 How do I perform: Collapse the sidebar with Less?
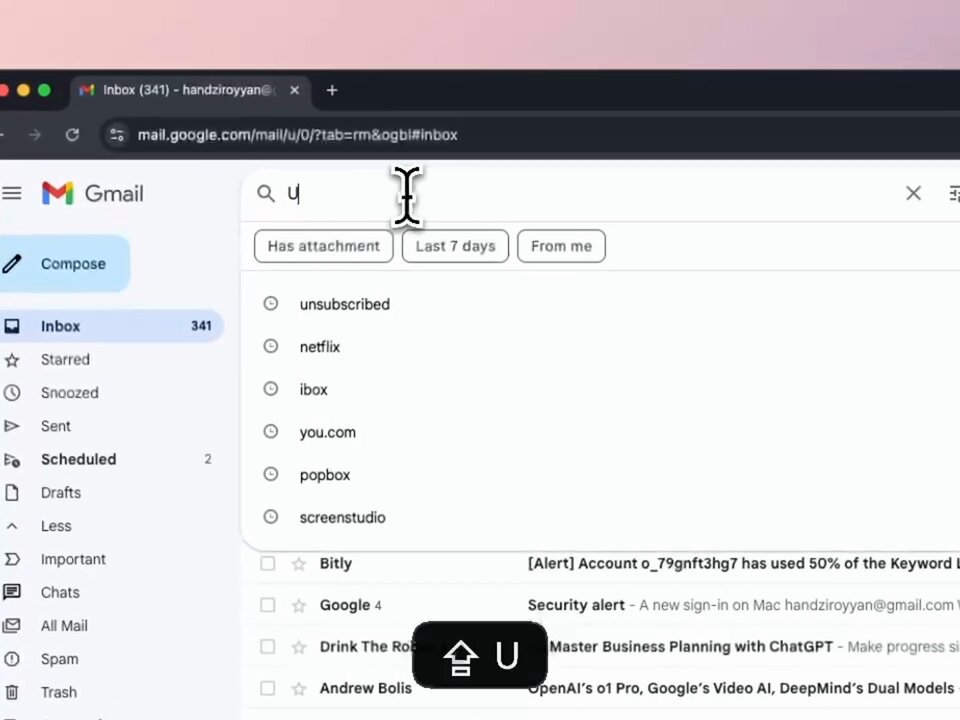[56, 526]
